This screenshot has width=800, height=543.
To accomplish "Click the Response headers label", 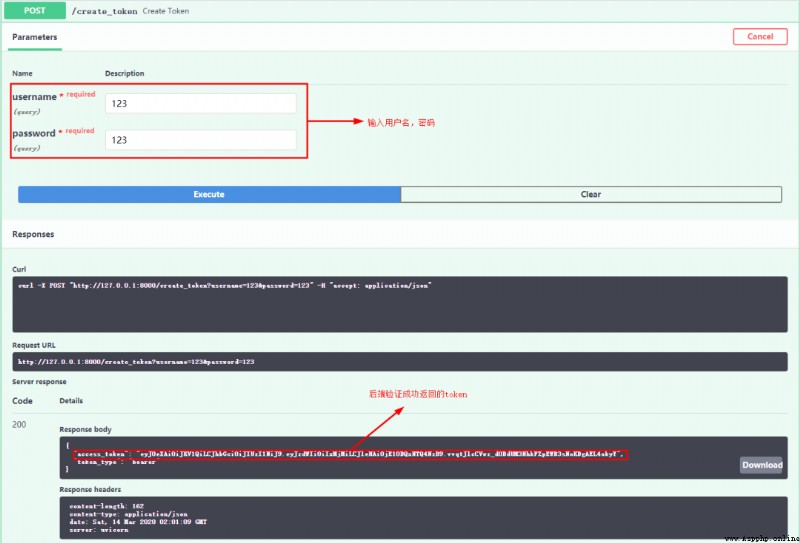I will coord(90,489).
